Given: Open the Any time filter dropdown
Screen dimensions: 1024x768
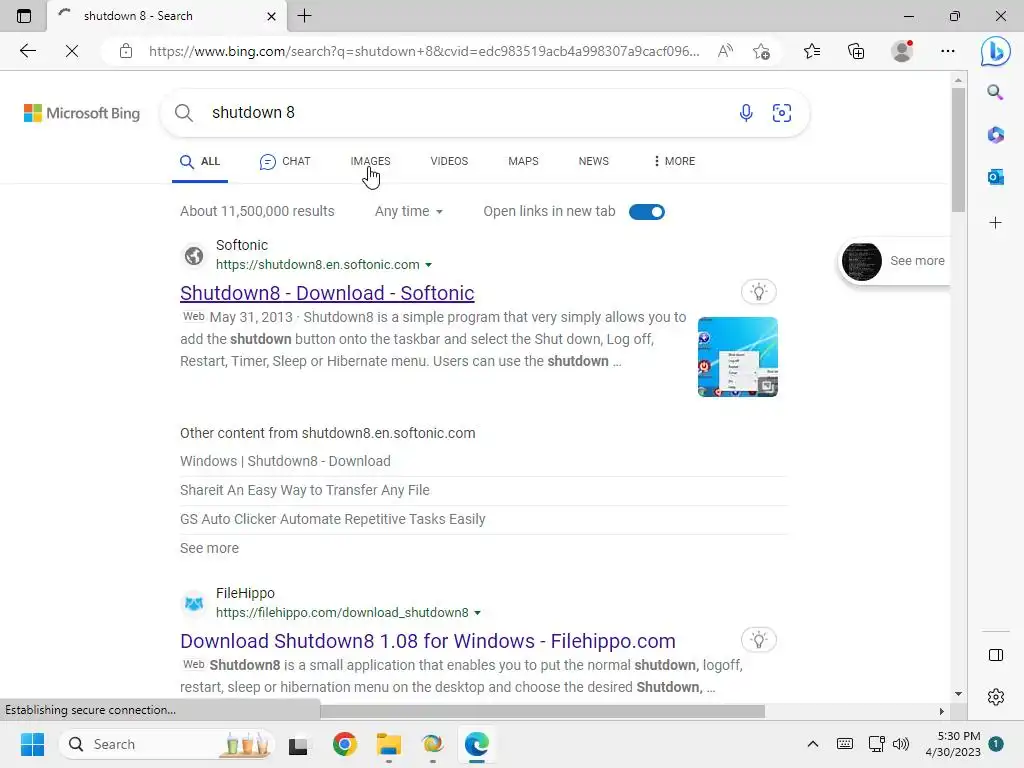Looking at the screenshot, I should [409, 211].
